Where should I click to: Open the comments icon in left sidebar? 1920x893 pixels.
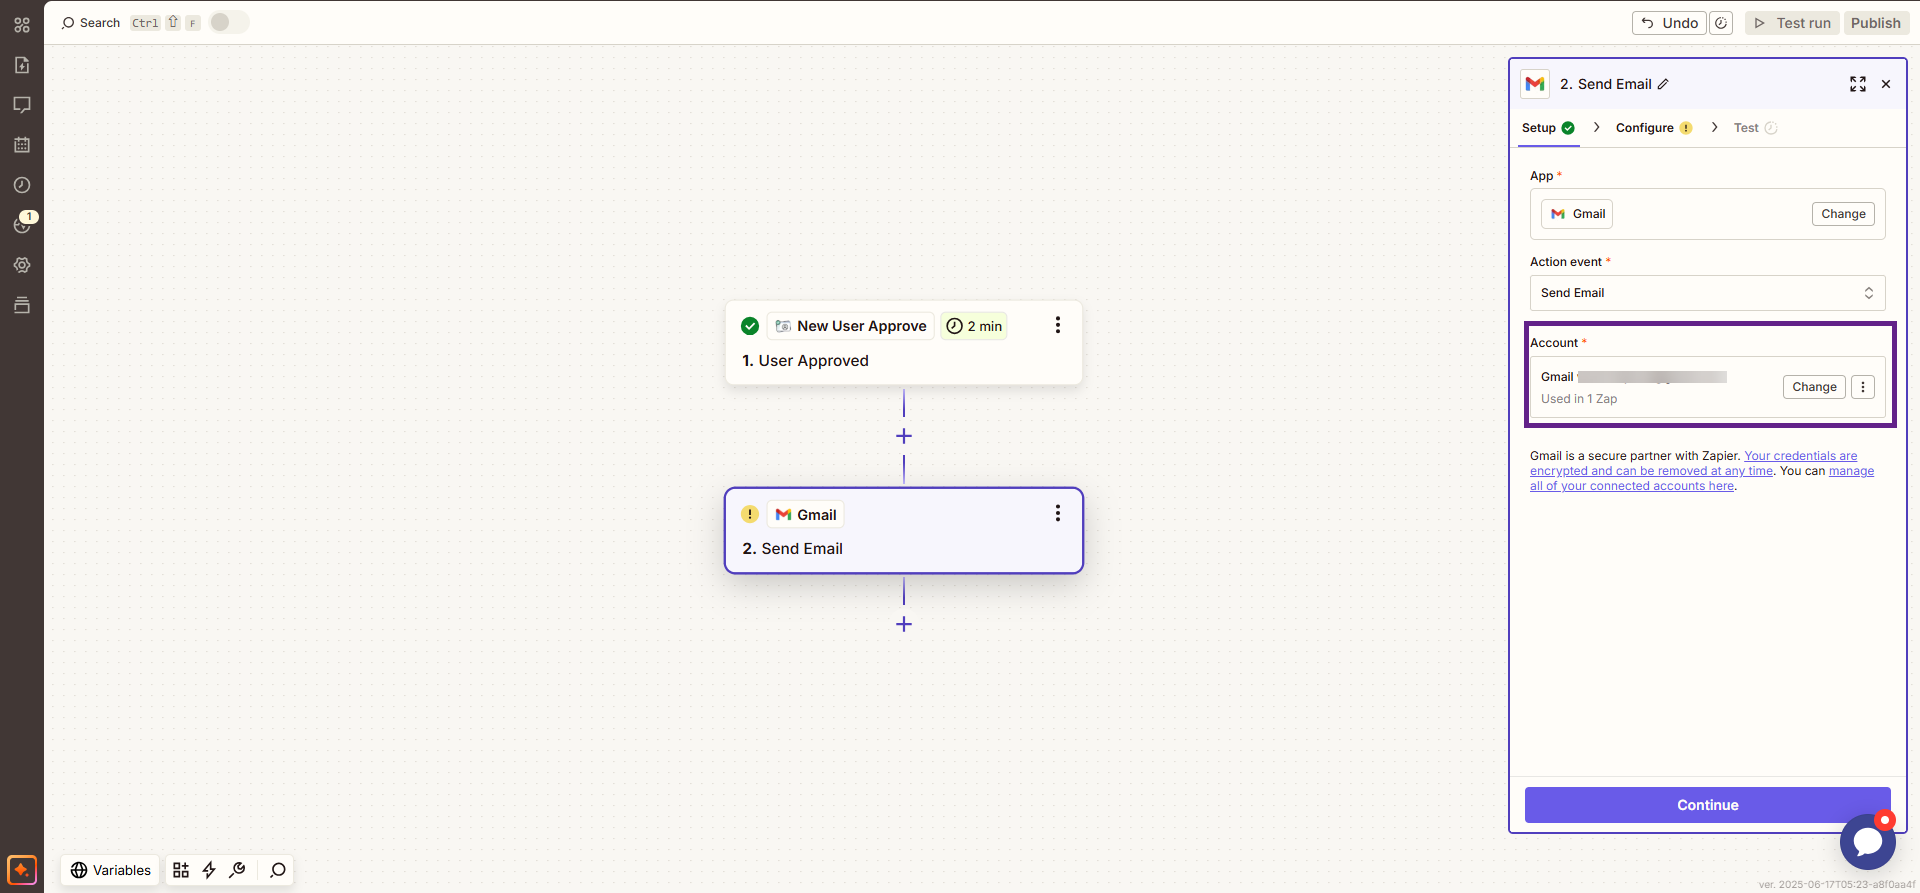click(22, 105)
